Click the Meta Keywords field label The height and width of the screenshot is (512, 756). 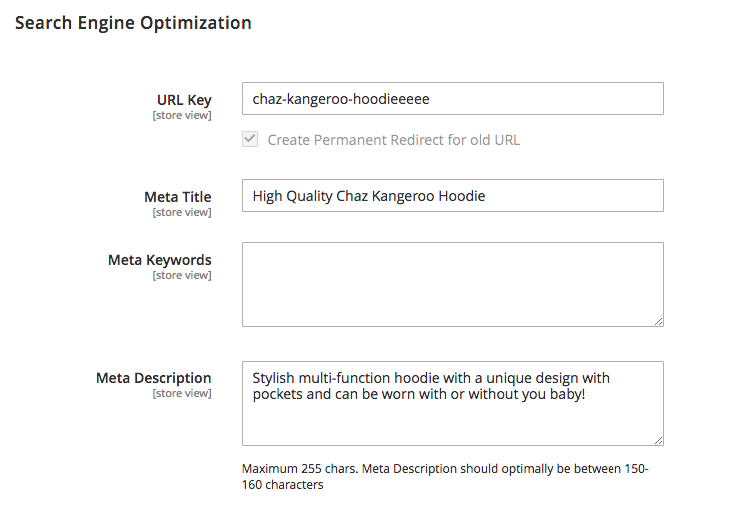[160, 260]
